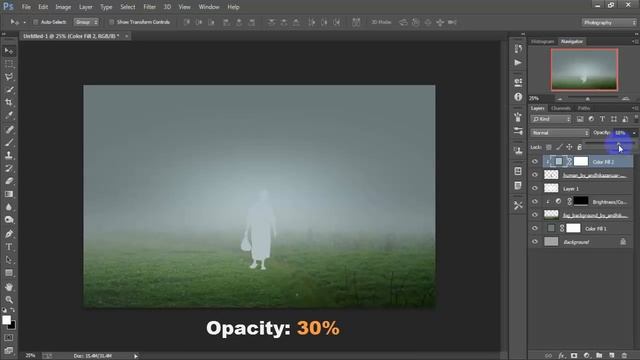This screenshot has height=360, width=640.
Task: Select the Eyedropper tool
Action: [x=9, y=115]
